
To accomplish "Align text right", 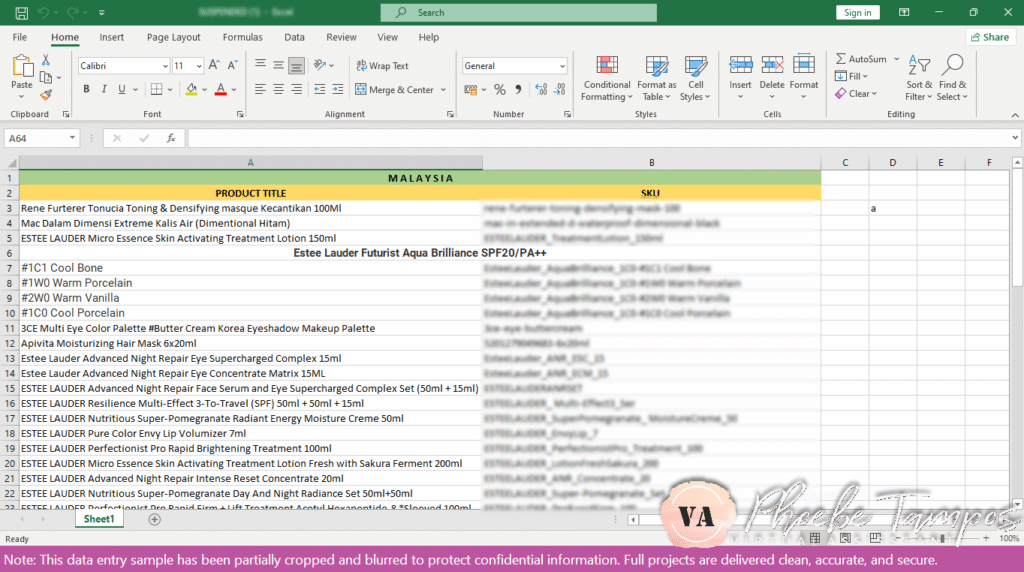I will click(296, 89).
